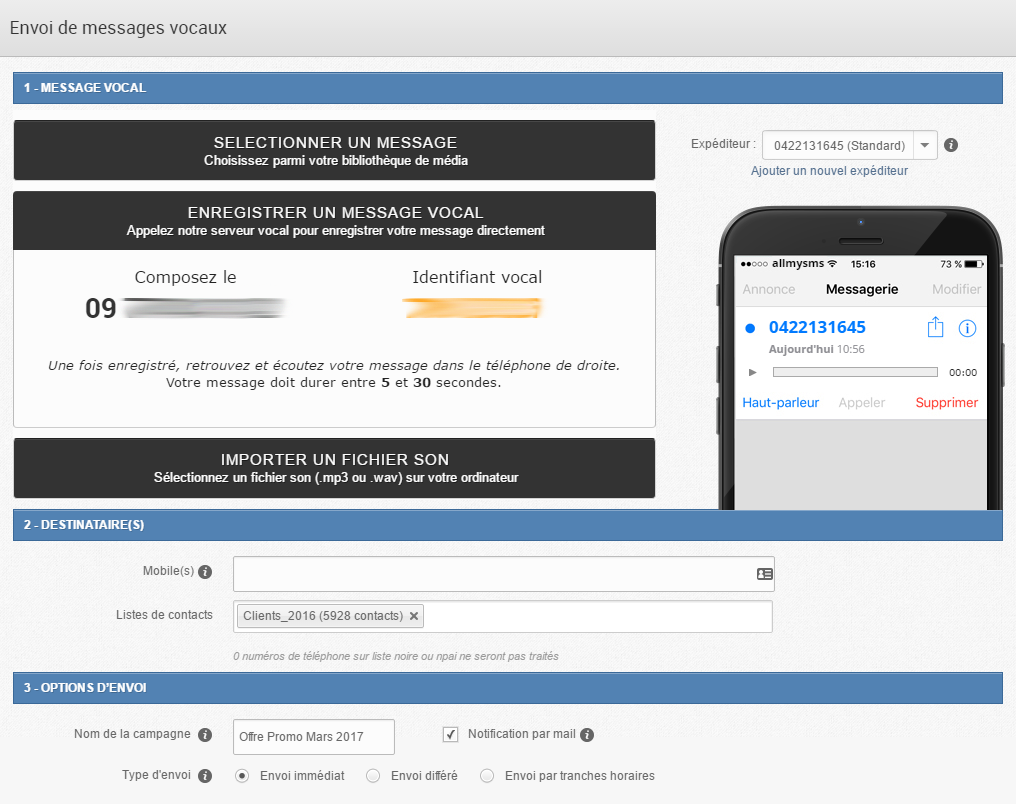Click the Nom de la campagne text field
This screenshot has width=1016, height=804.
pyautogui.click(x=314, y=737)
